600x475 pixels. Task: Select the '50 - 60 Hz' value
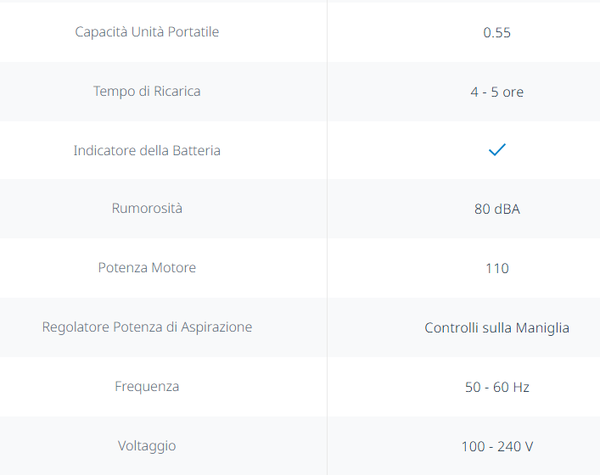point(497,386)
